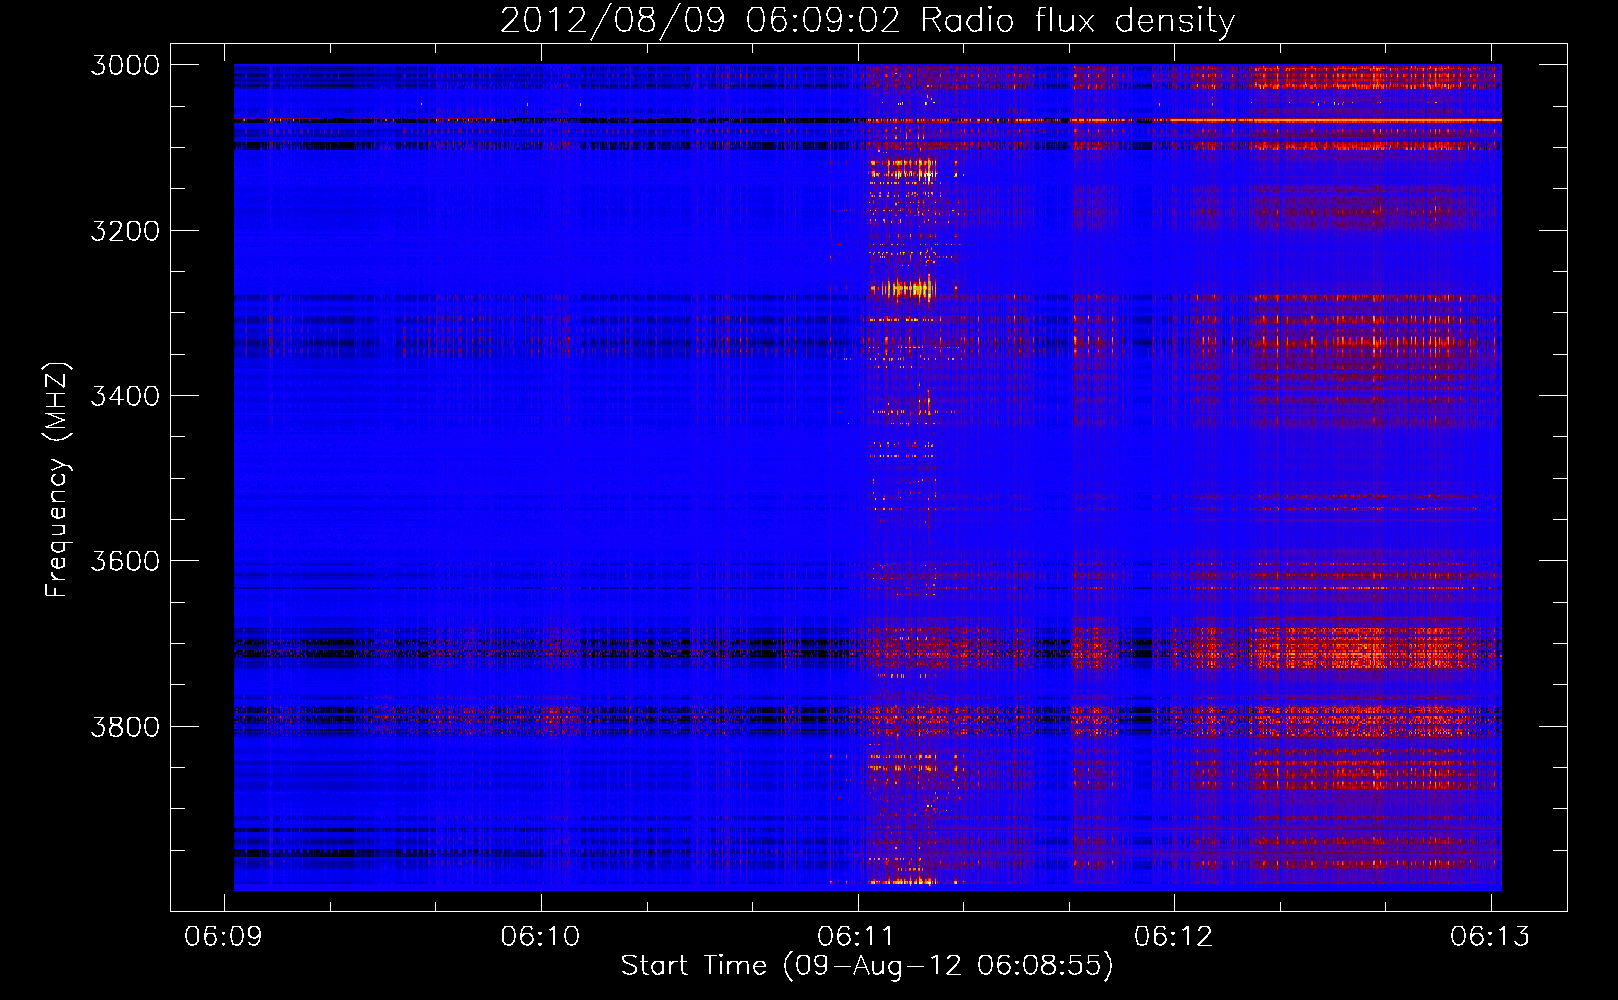Select the 3200 frequency axis label
1618x1000 pixels.
[125, 231]
